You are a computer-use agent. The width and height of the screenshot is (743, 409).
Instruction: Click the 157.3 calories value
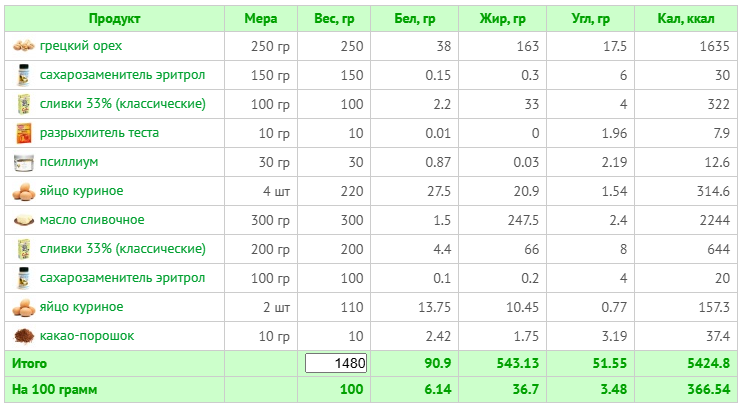click(714, 308)
